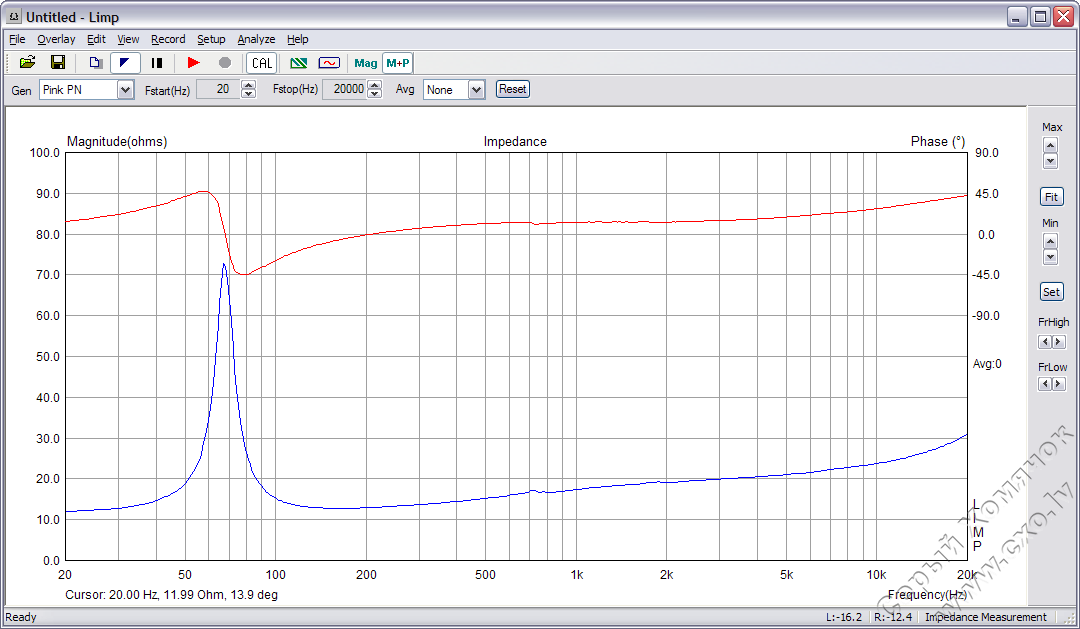Click the impedance peak on the blue curve
The width and height of the screenshot is (1080, 629).
point(224,265)
